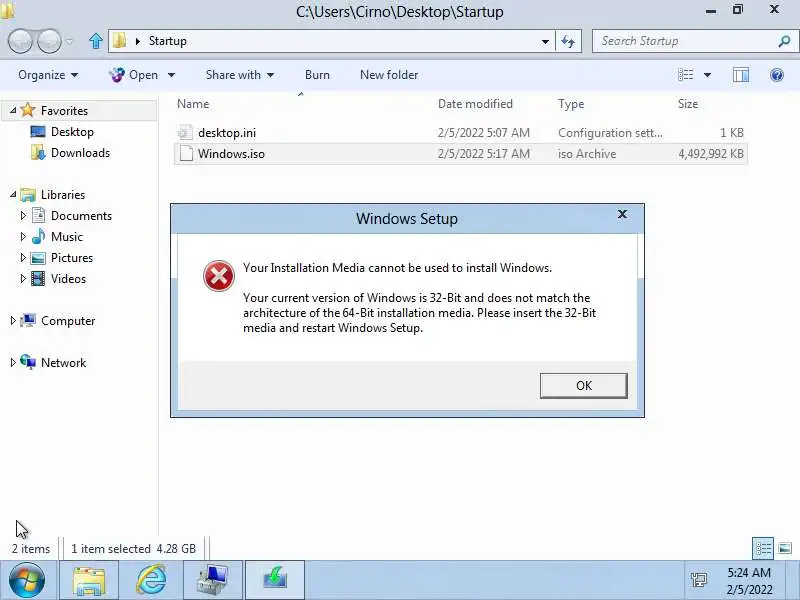
Task: Open the Documents library
Action: [x=81, y=216]
